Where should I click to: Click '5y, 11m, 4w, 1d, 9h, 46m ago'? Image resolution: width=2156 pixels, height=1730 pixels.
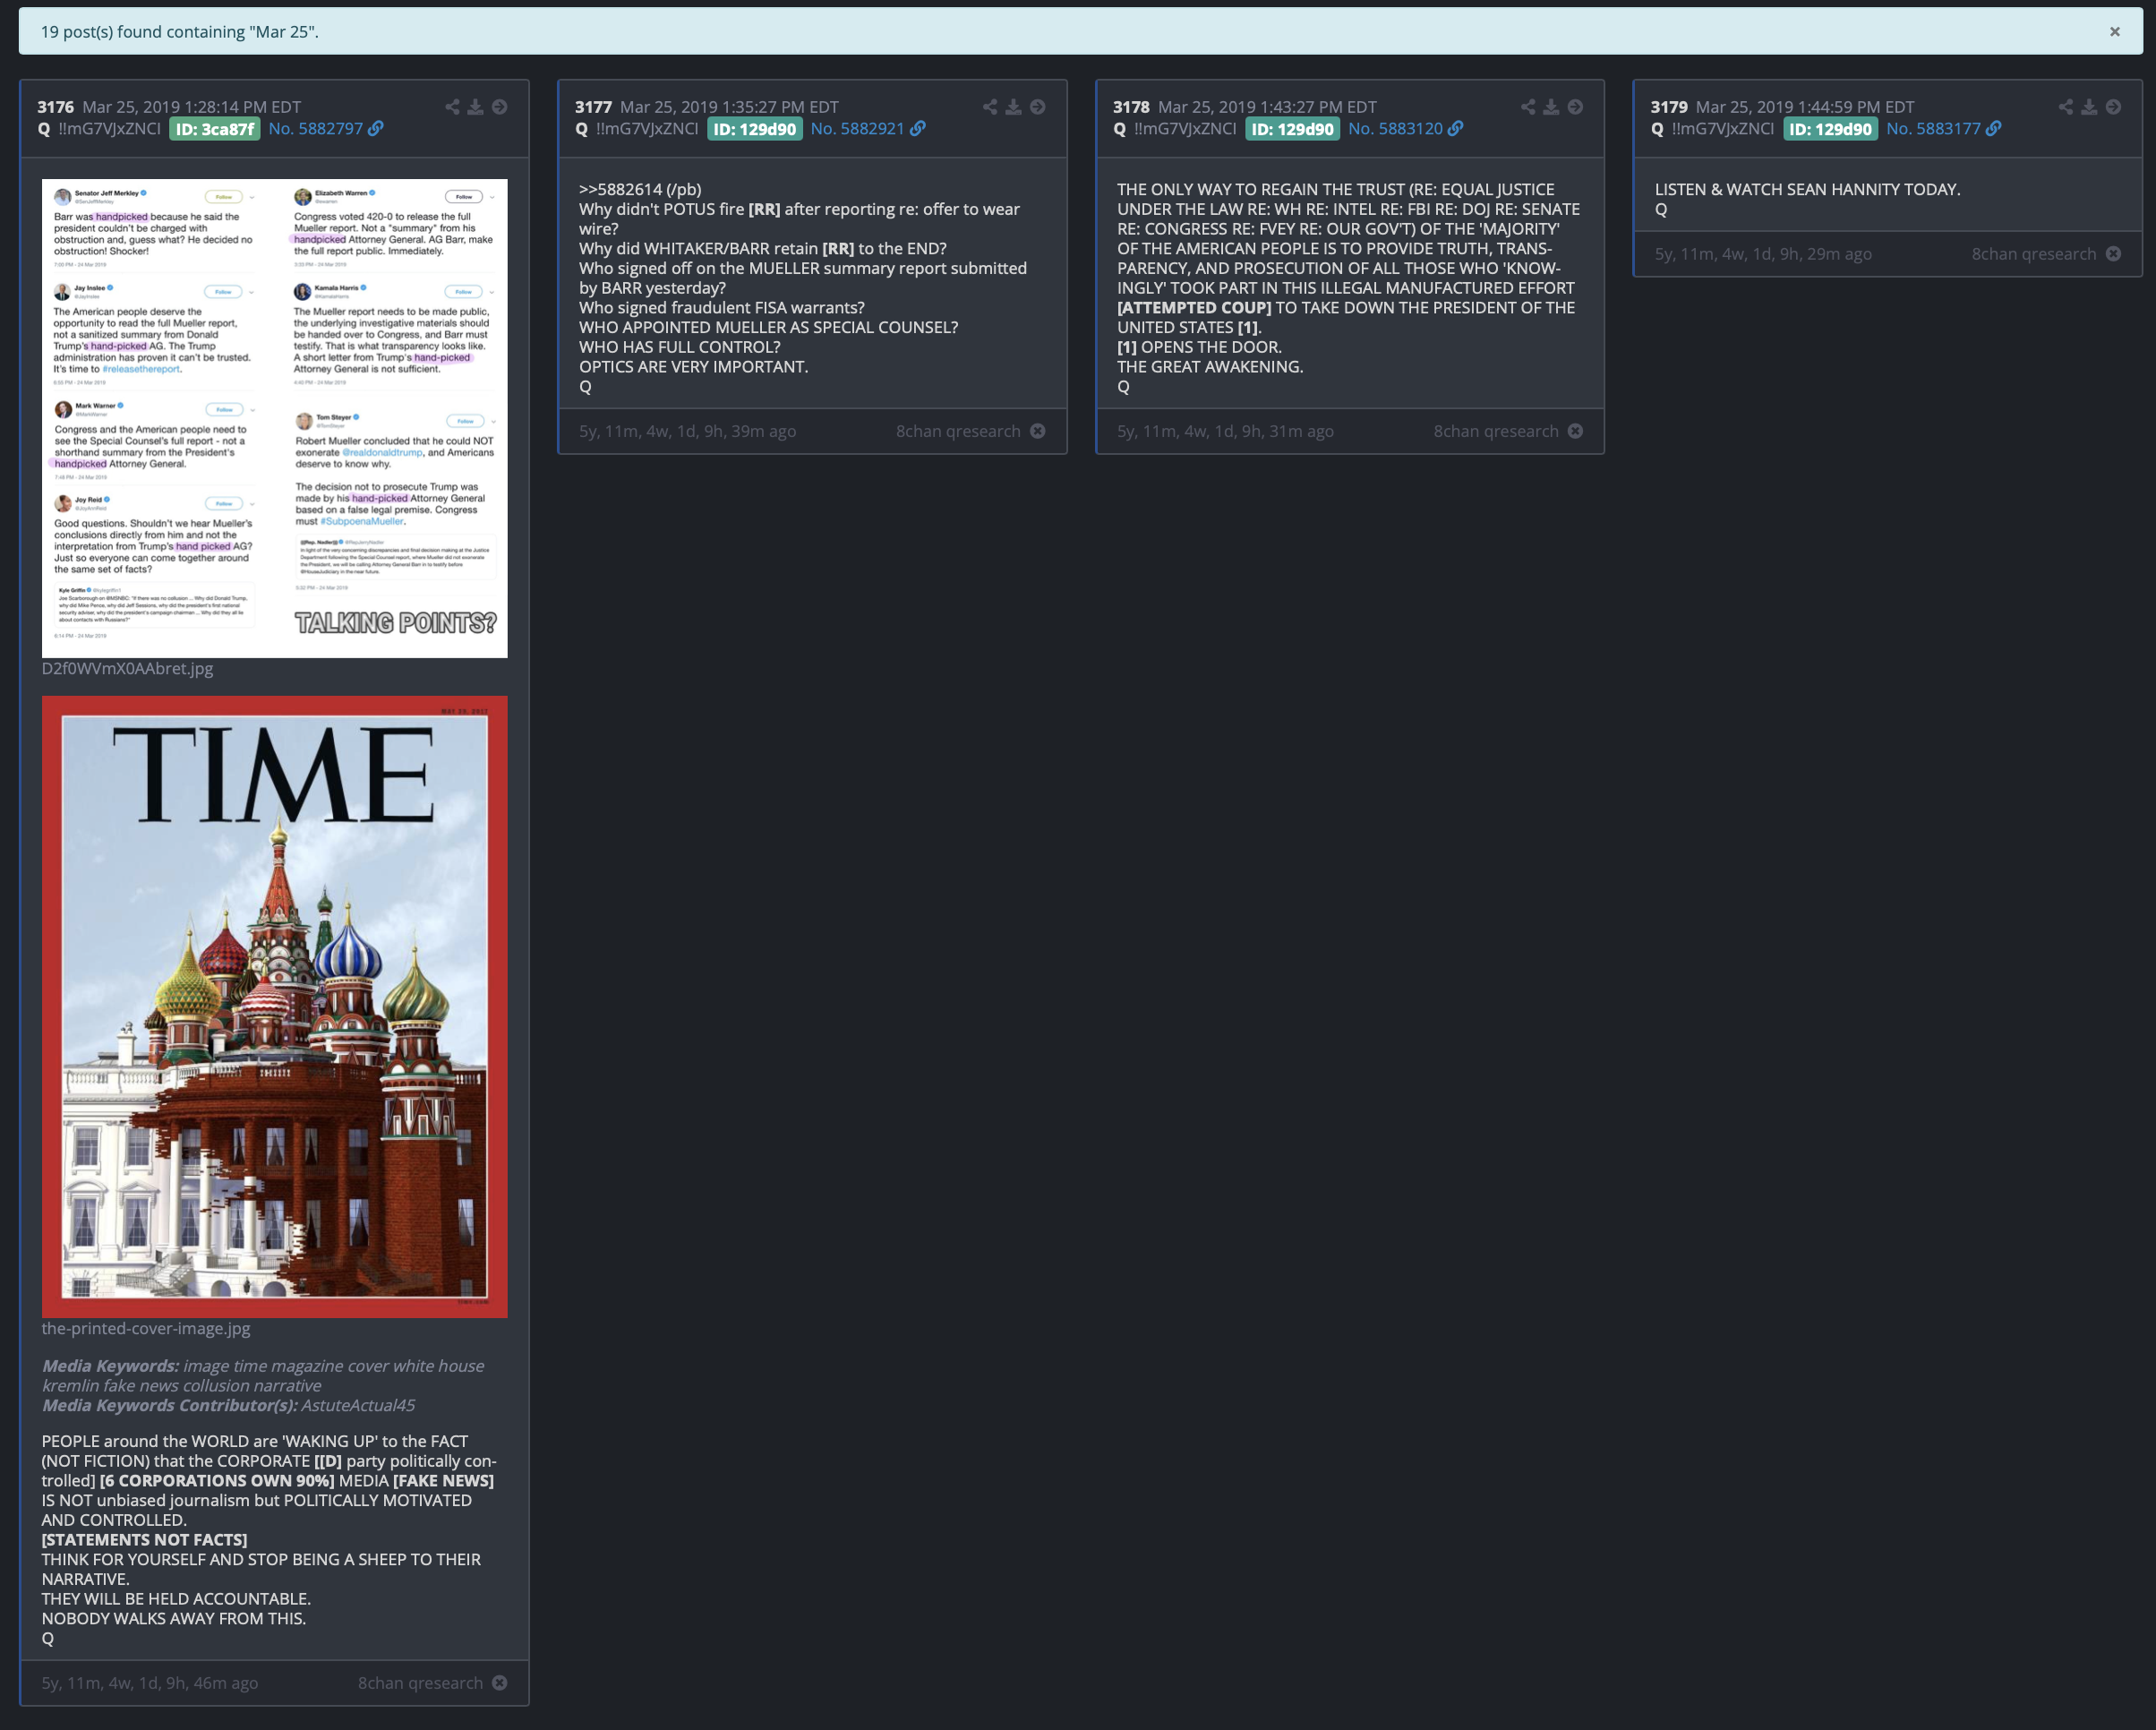click(150, 1683)
